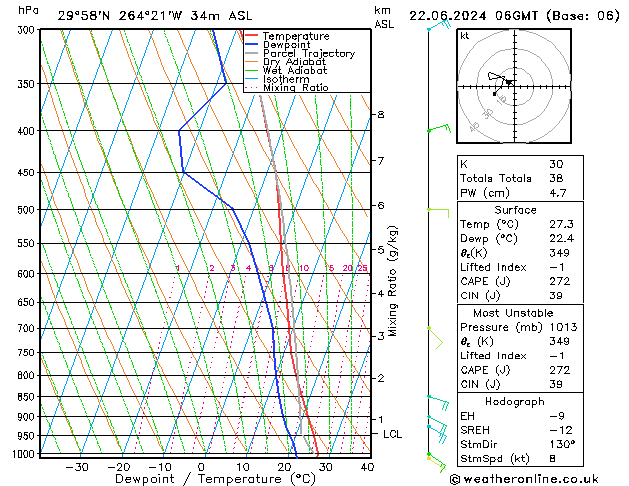Viewport: 629px width, 486px height.
Task: Click the green wind barb near 400 hPa
Action: pos(437,129)
